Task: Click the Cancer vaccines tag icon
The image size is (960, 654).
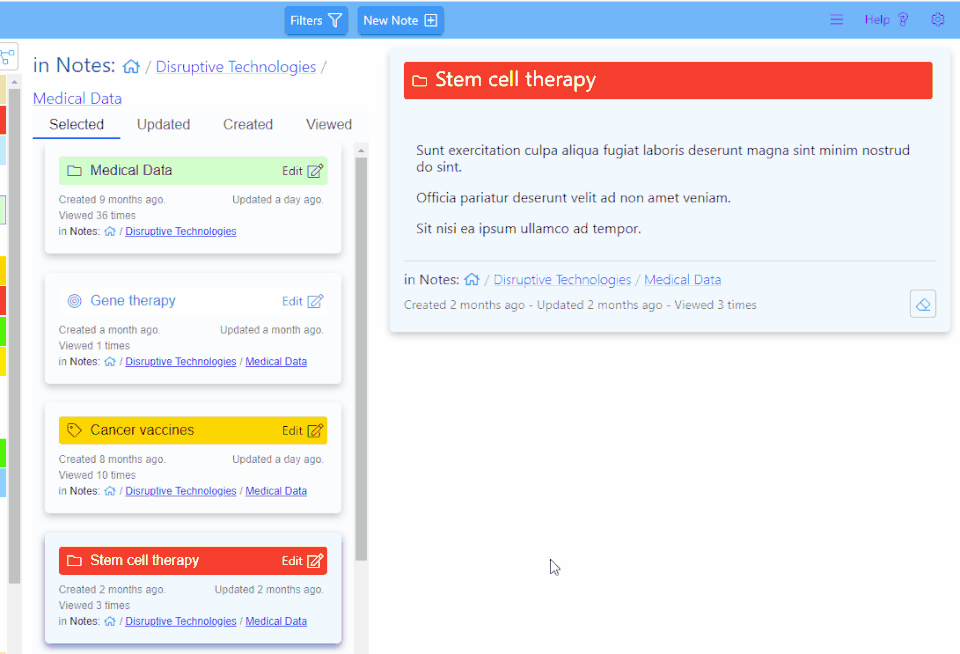Action: coord(74,430)
